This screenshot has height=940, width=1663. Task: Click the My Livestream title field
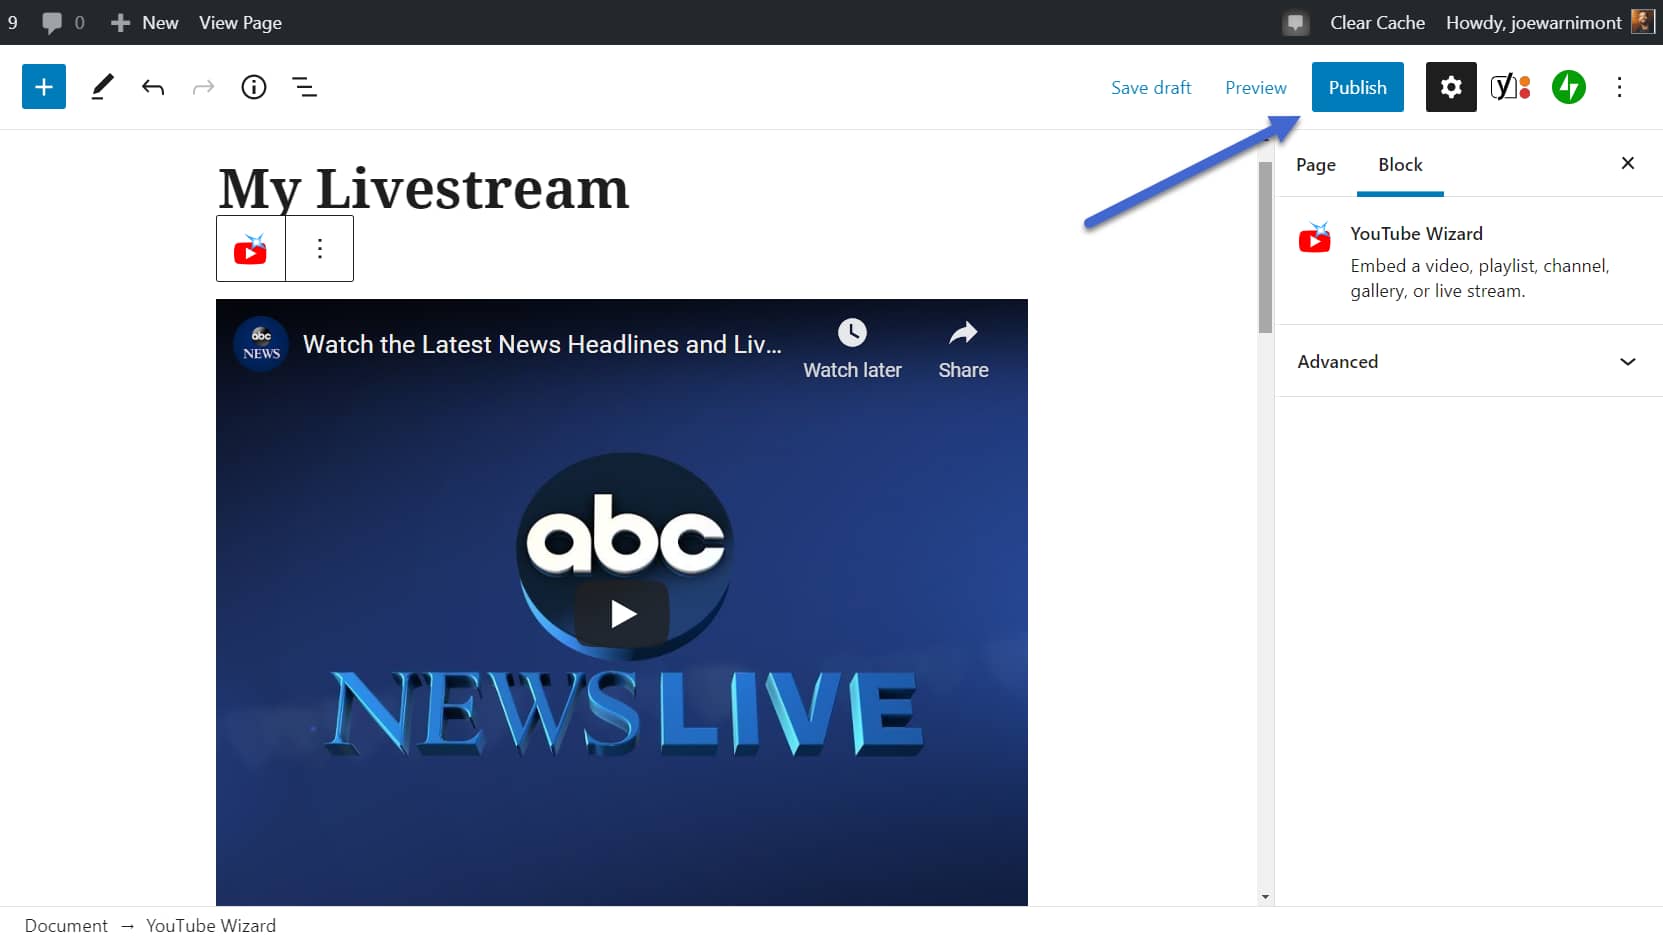pos(424,188)
